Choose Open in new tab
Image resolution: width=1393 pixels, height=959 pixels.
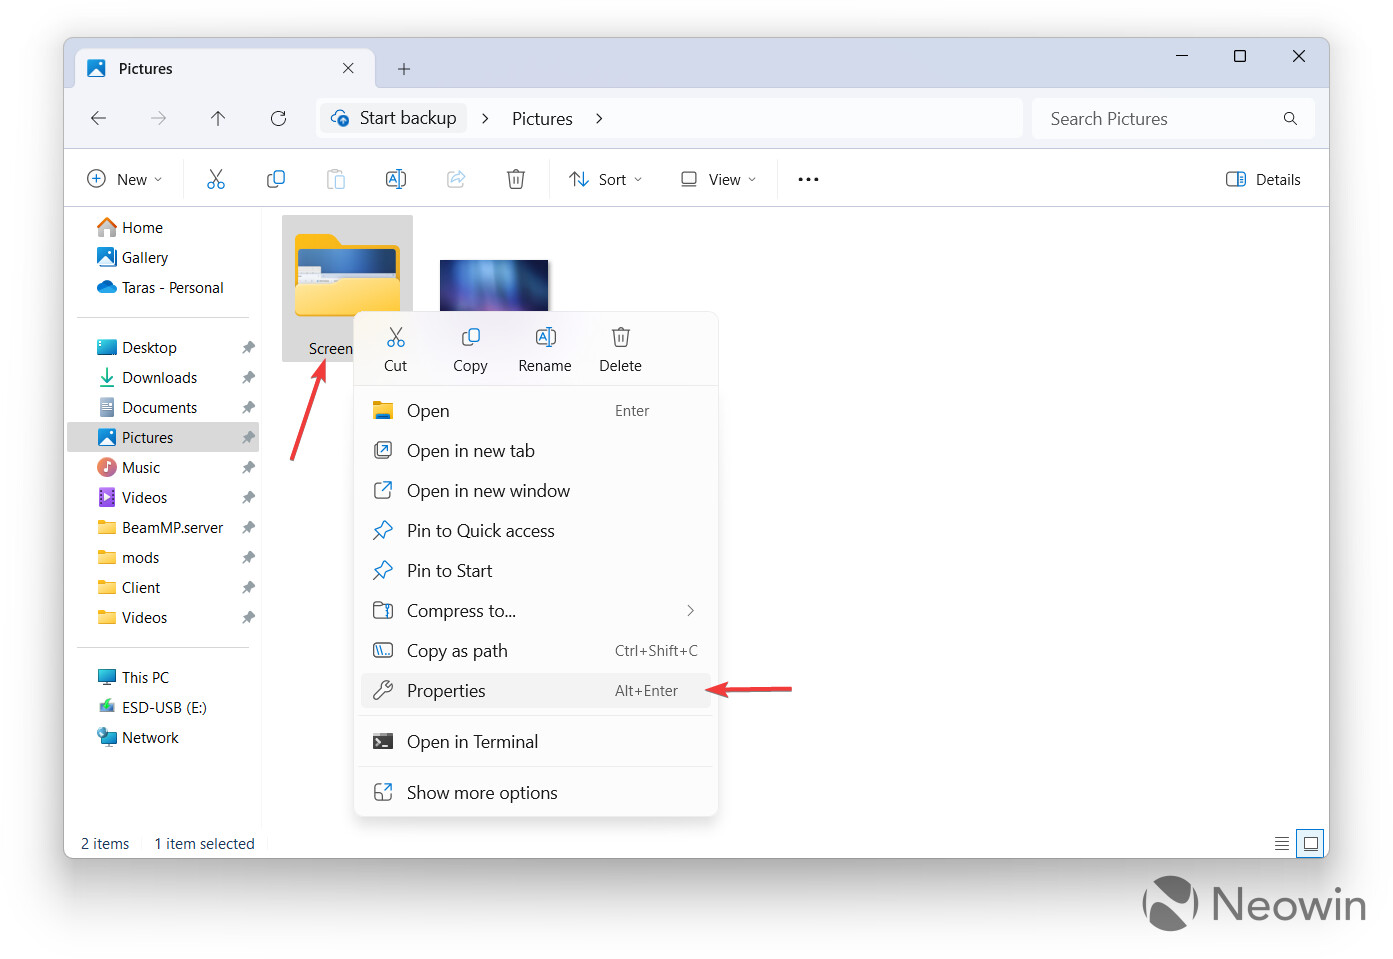coord(536,451)
